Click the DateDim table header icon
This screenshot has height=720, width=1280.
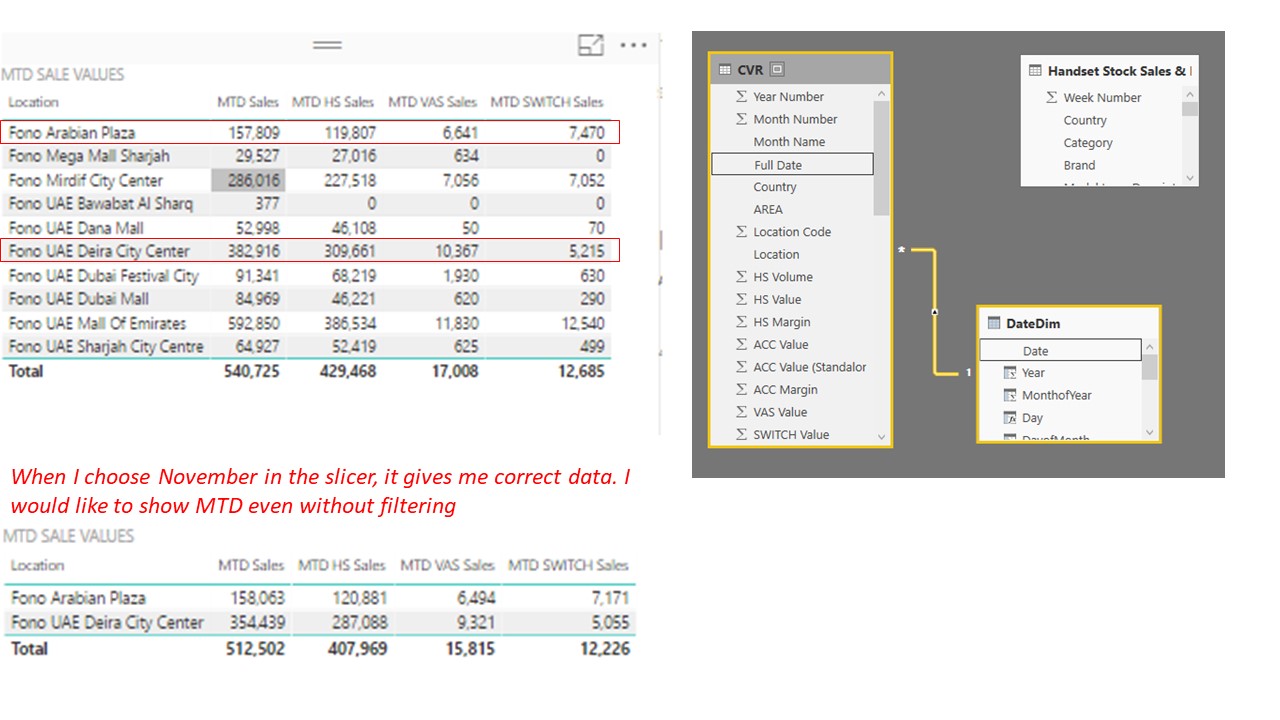[993, 323]
